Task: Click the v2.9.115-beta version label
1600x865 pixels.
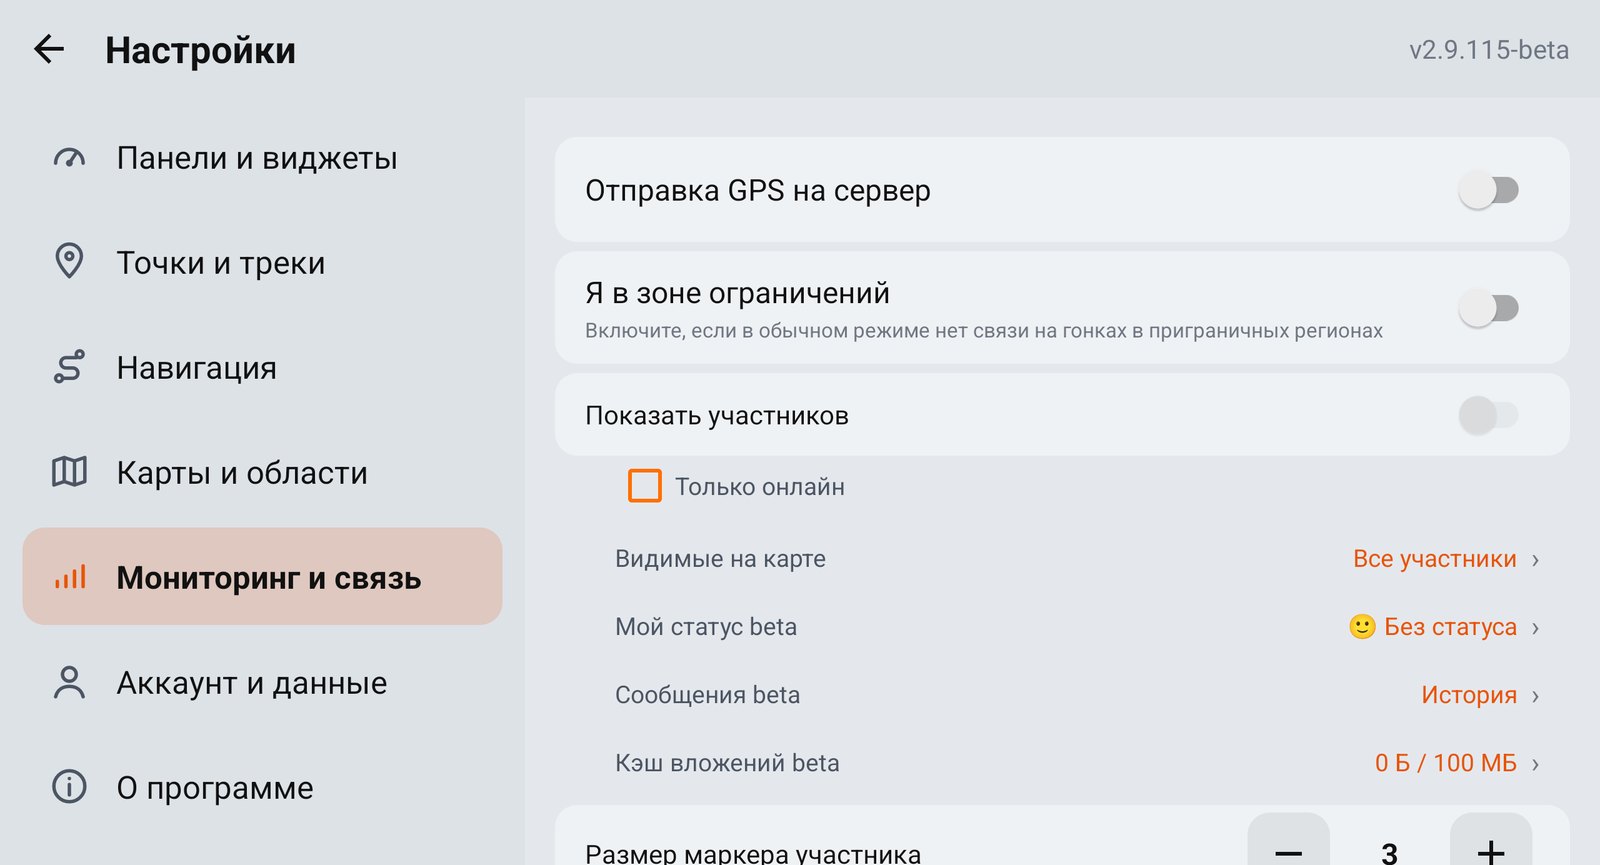Action: point(1489,50)
